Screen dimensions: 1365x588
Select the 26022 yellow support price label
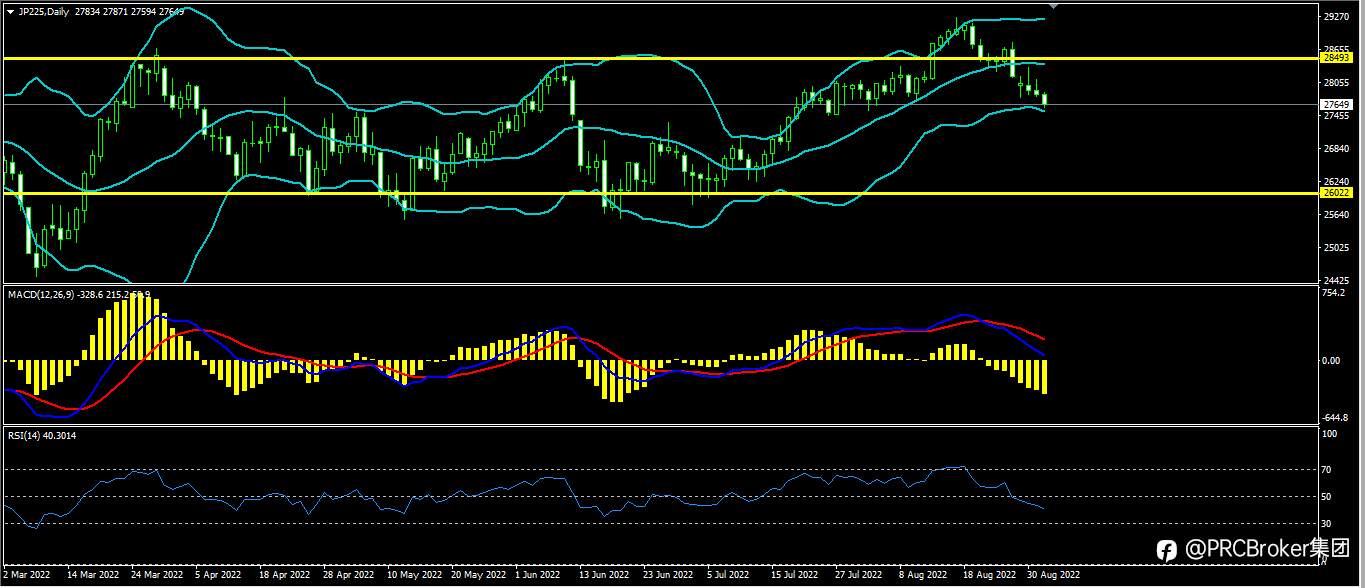tap(1337, 192)
